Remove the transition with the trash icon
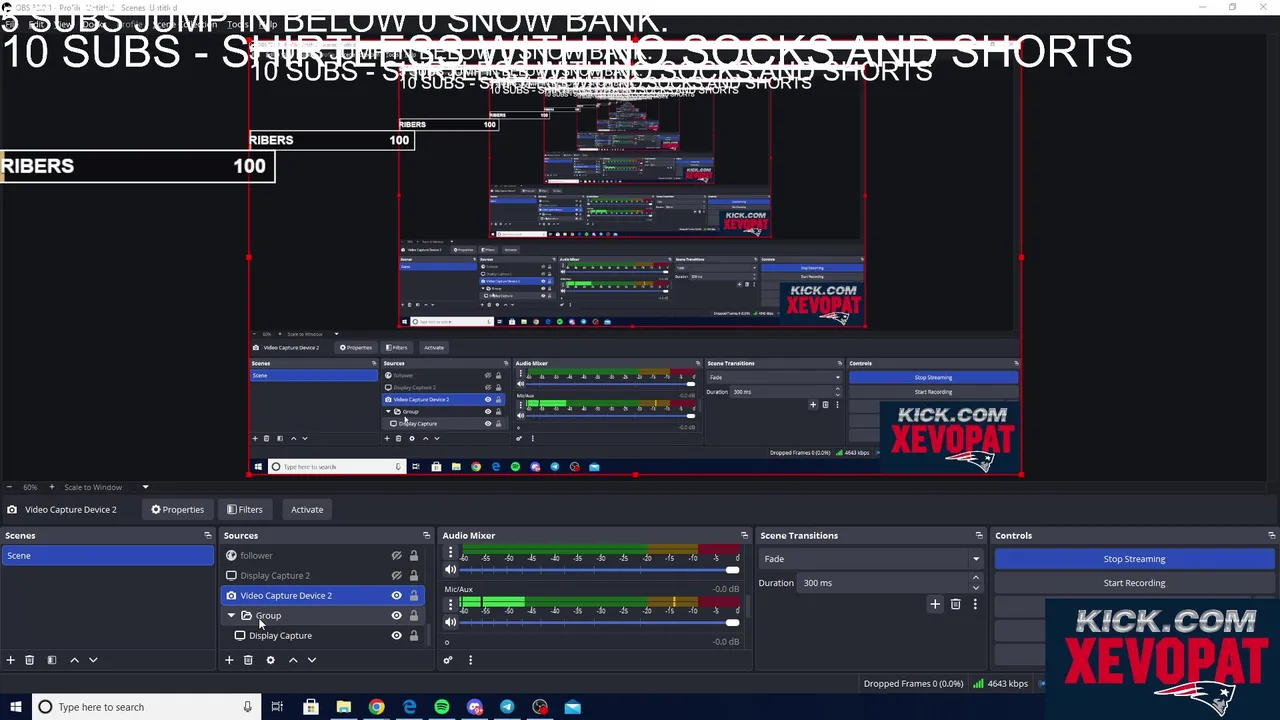Screen dimensions: 1280x720 (955, 604)
